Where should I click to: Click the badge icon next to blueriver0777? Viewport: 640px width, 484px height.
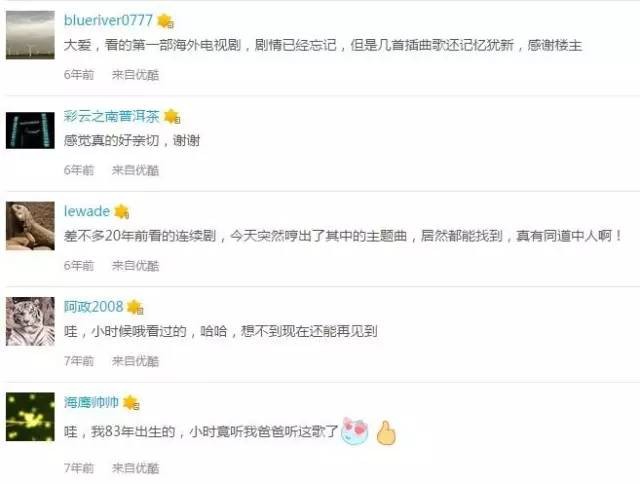click(166, 21)
